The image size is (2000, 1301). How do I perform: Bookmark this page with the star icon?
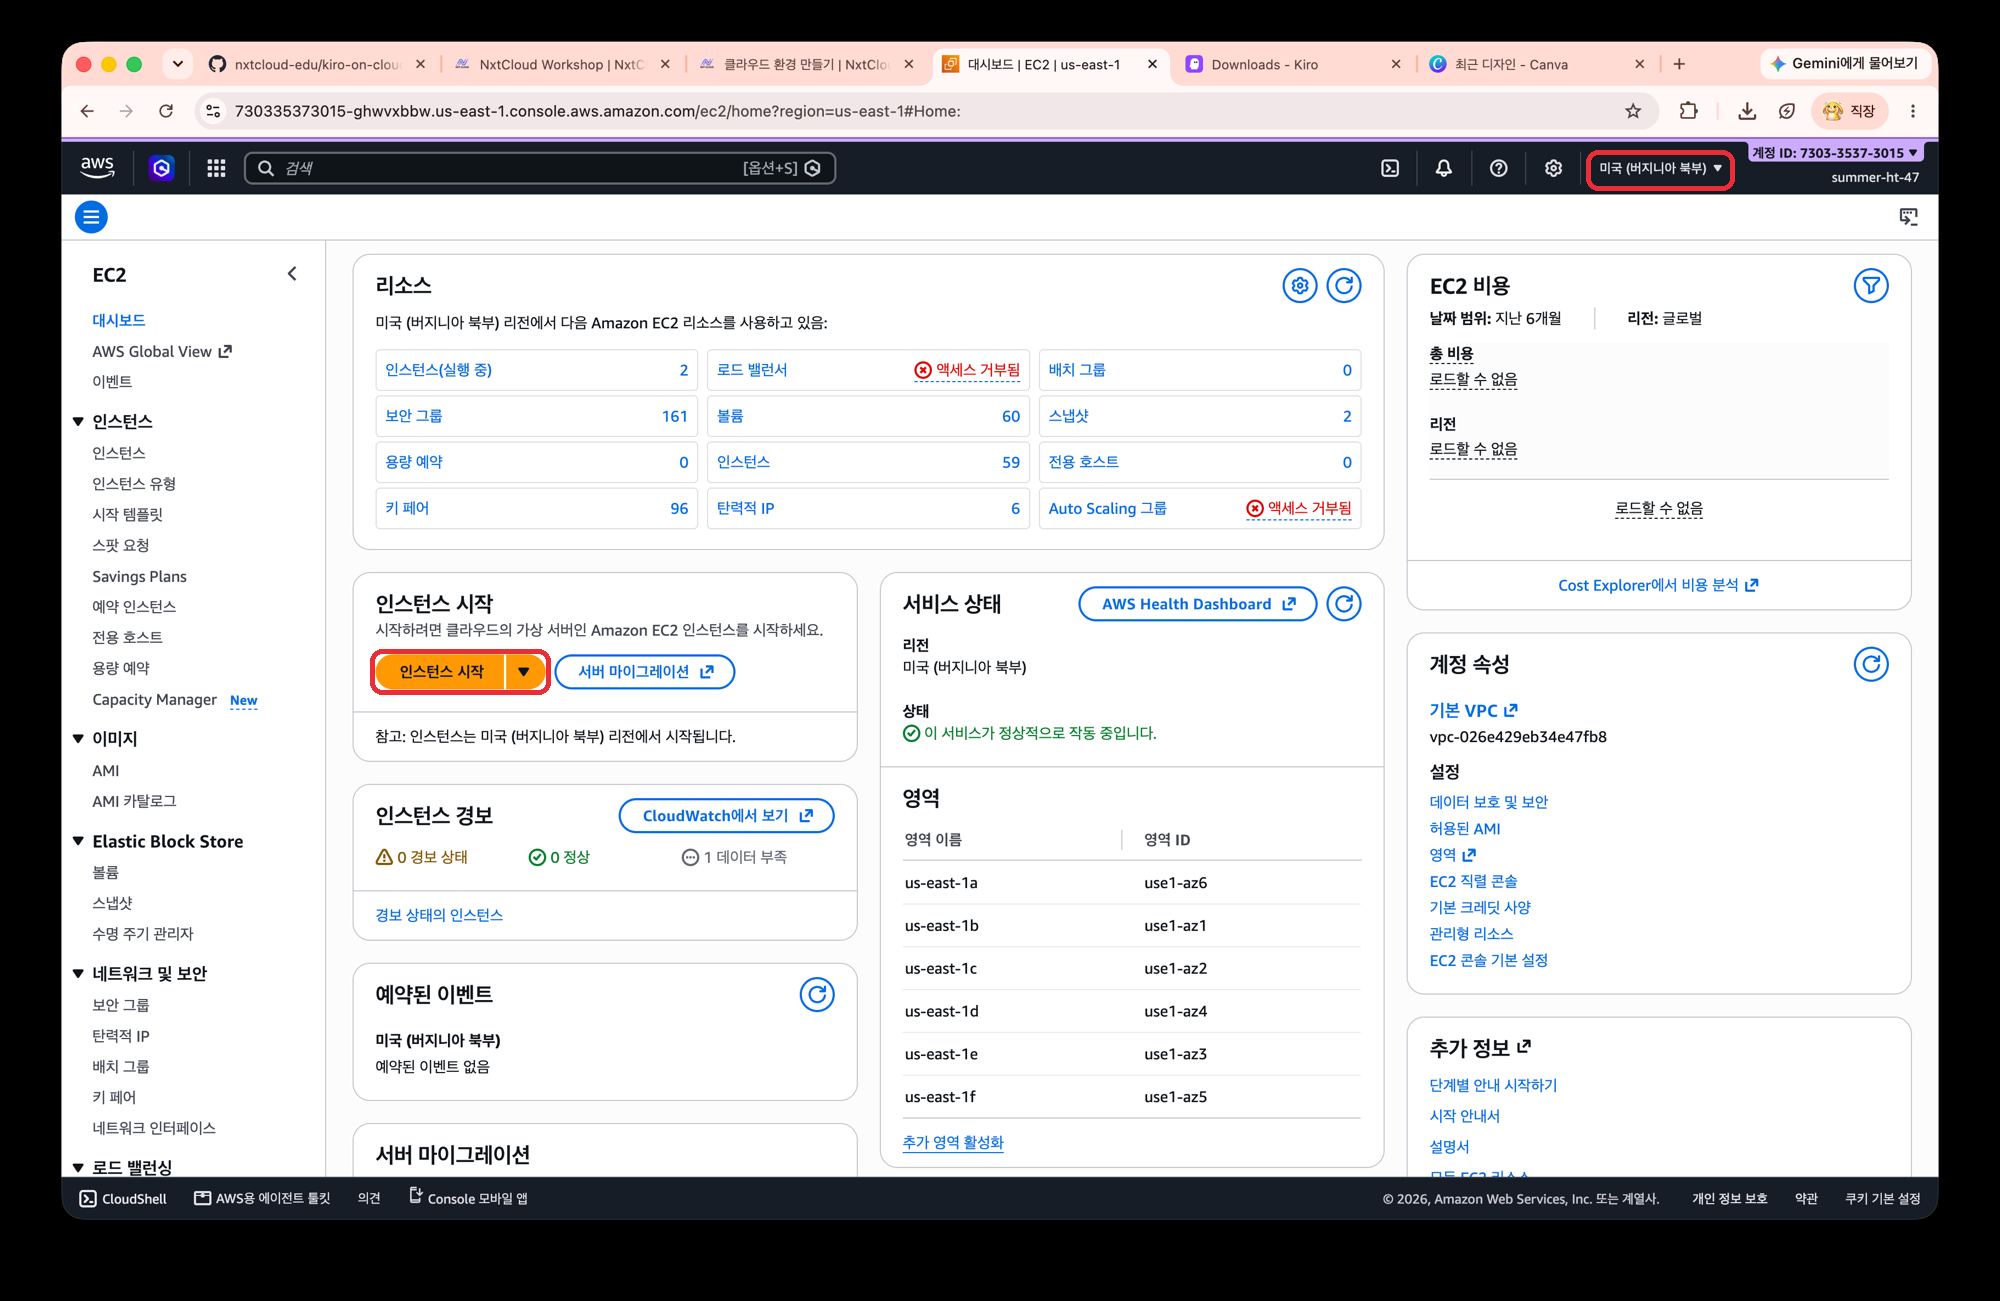click(x=1633, y=111)
